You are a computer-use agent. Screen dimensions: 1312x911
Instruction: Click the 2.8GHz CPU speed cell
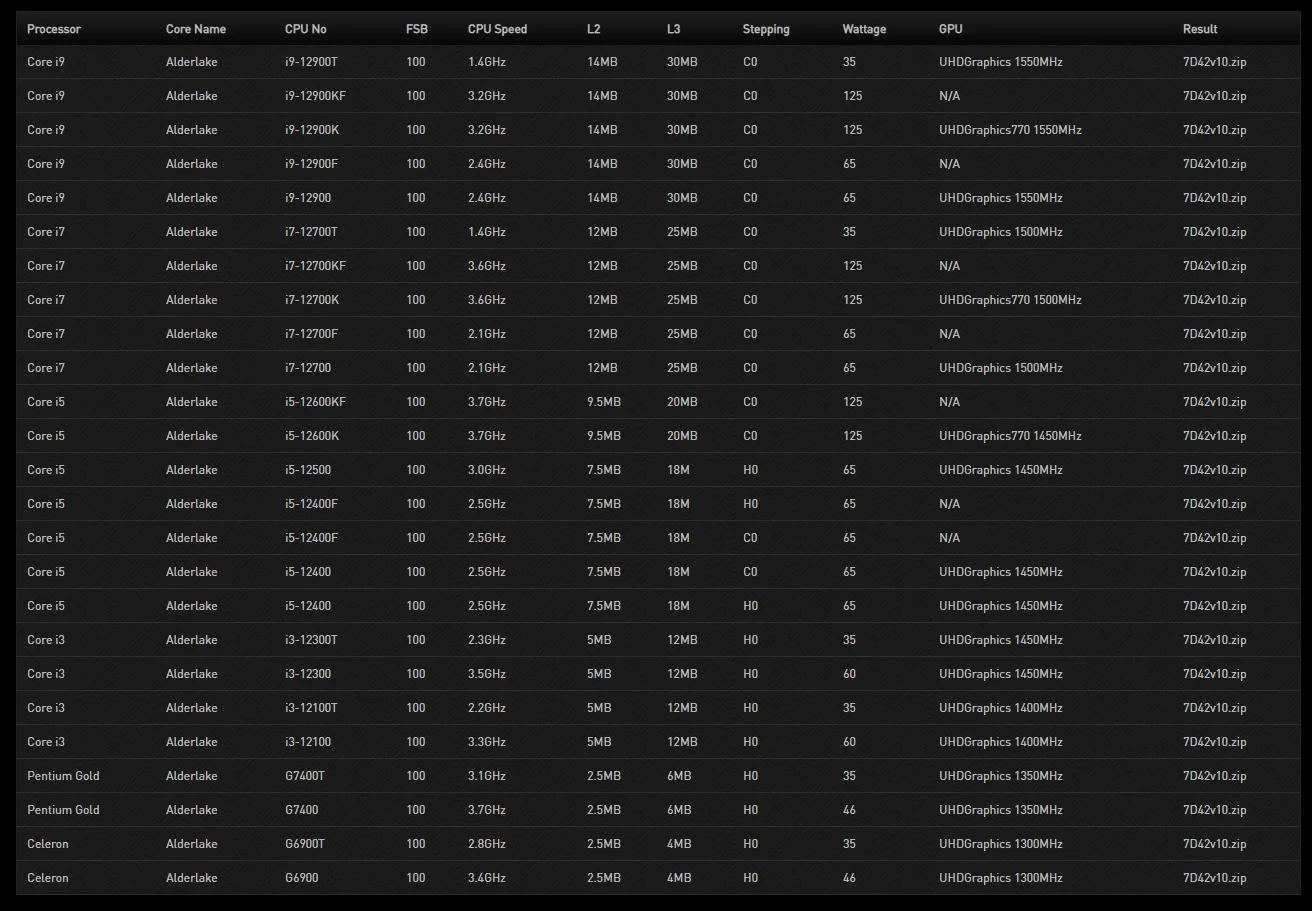tap(487, 844)
